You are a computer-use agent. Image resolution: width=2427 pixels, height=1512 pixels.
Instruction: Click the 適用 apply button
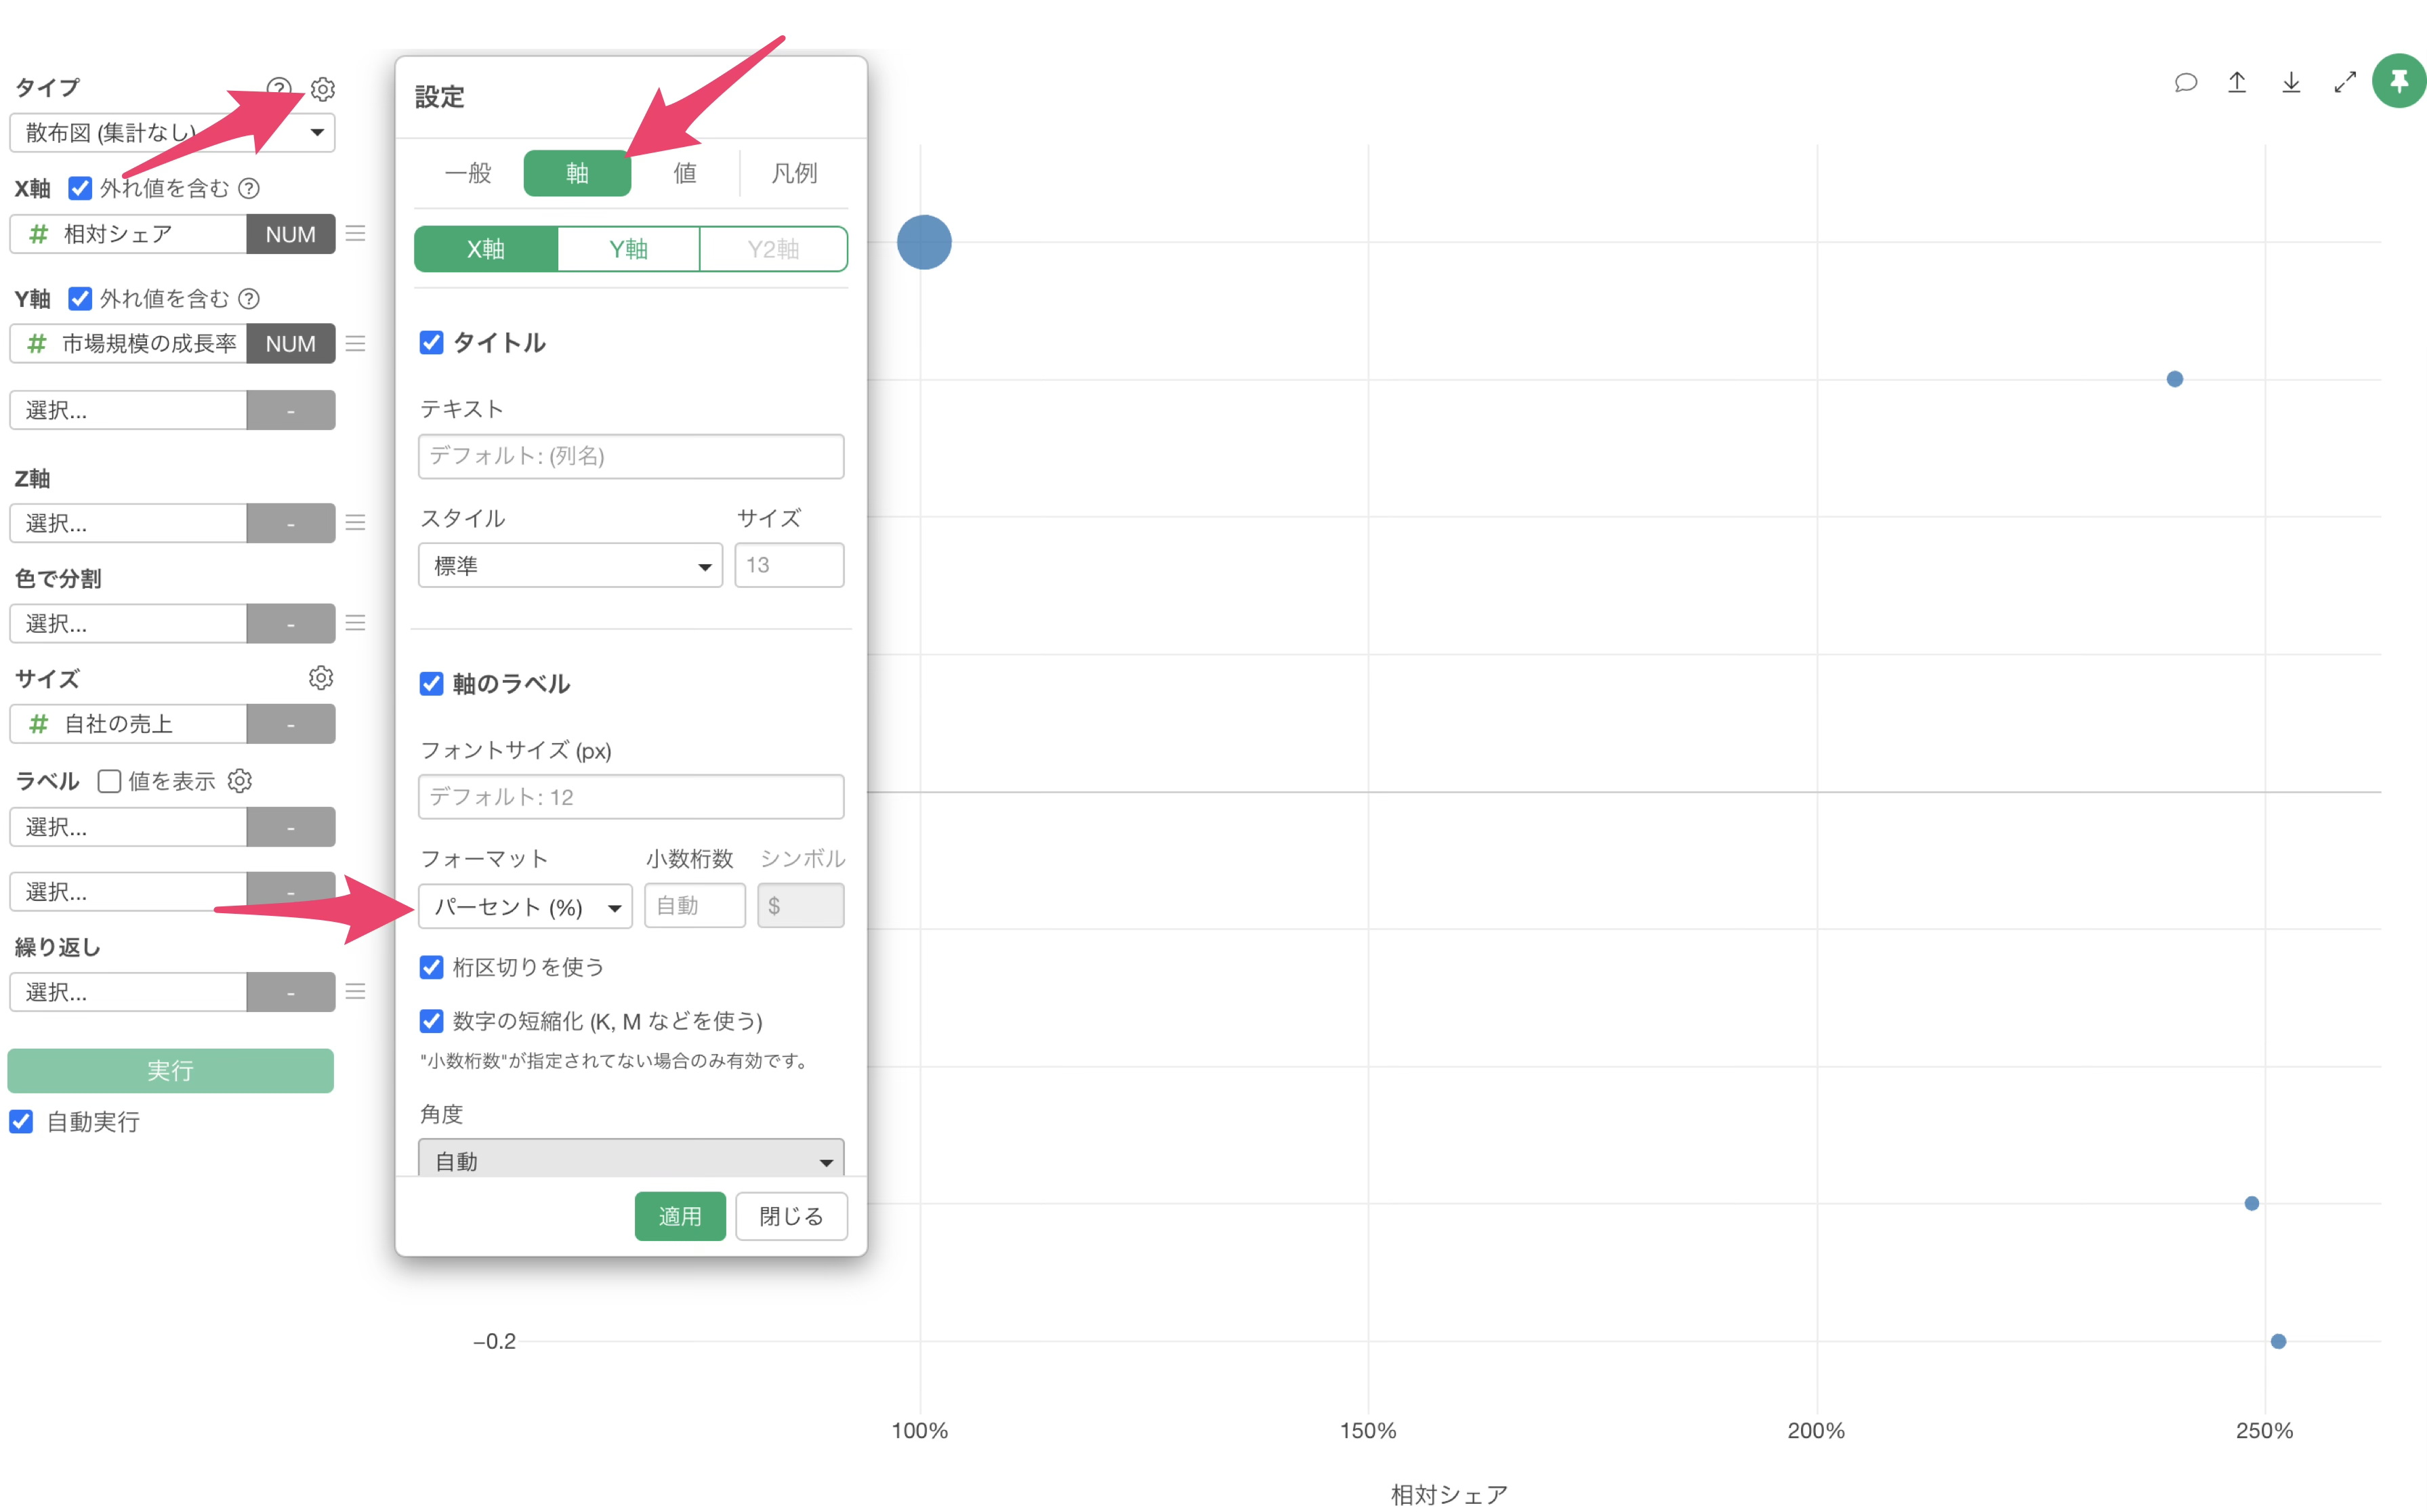click(680, 1216)
